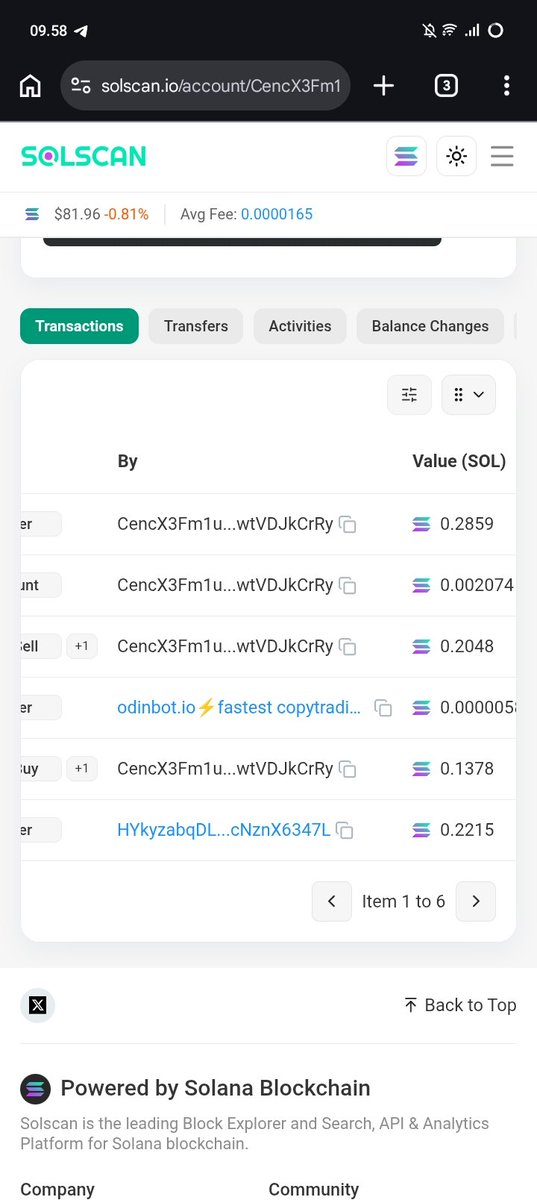Click the By column header

127,461
